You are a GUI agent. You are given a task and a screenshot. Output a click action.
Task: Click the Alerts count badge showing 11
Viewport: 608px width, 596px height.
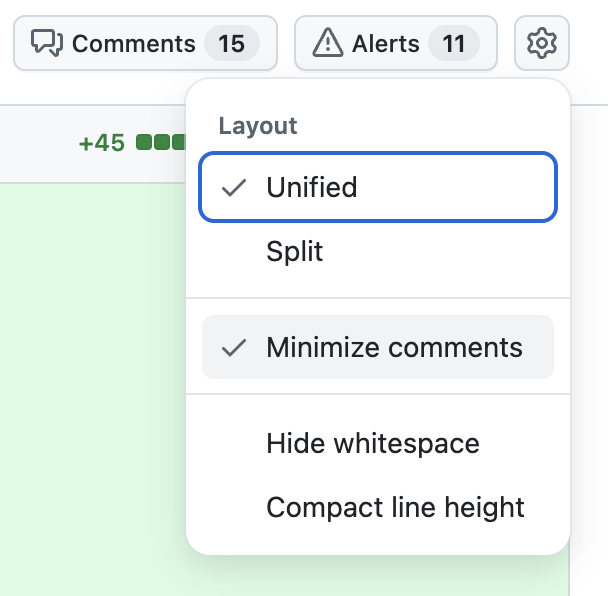coord(454,43)
